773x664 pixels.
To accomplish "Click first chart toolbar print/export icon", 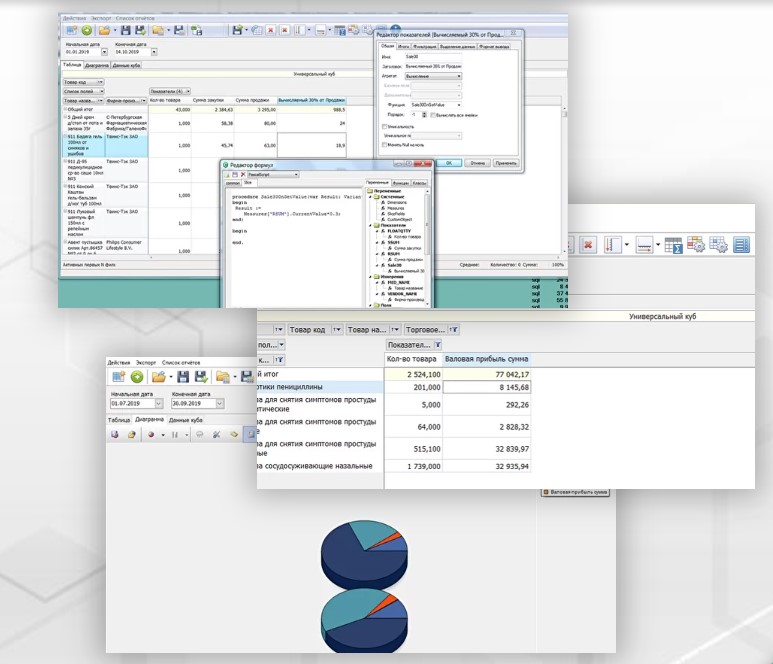I will 115,434.
